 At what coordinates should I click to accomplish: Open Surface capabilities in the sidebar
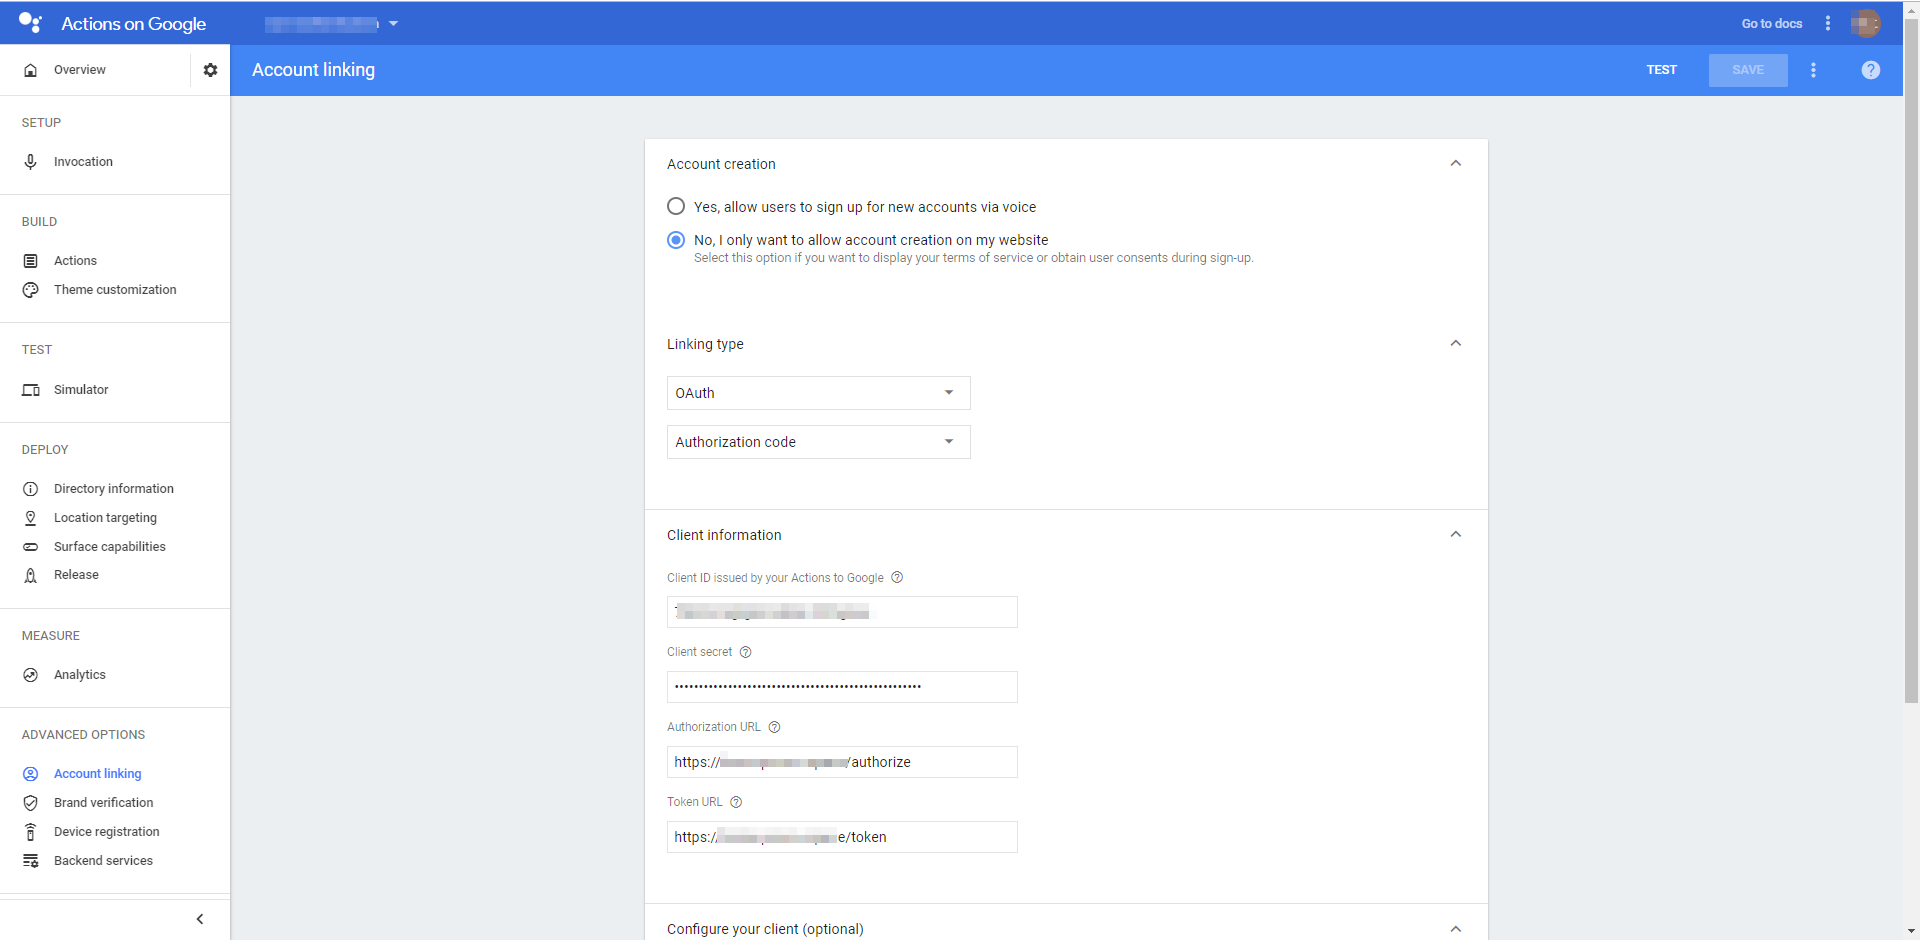pos(110,547)
